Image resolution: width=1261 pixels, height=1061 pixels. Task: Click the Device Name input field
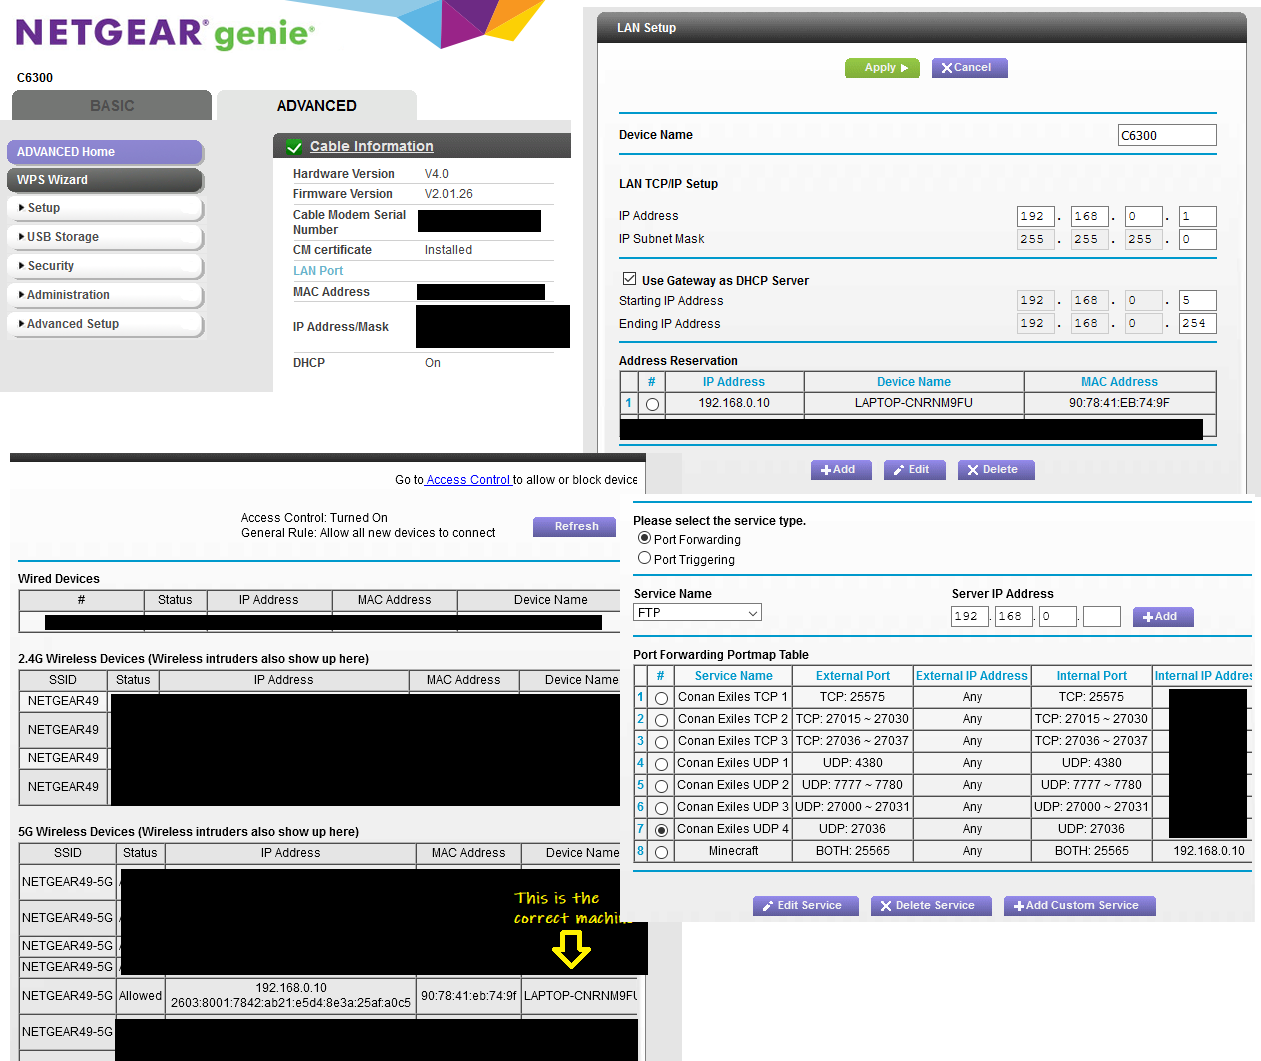(x=1166, y=136)
